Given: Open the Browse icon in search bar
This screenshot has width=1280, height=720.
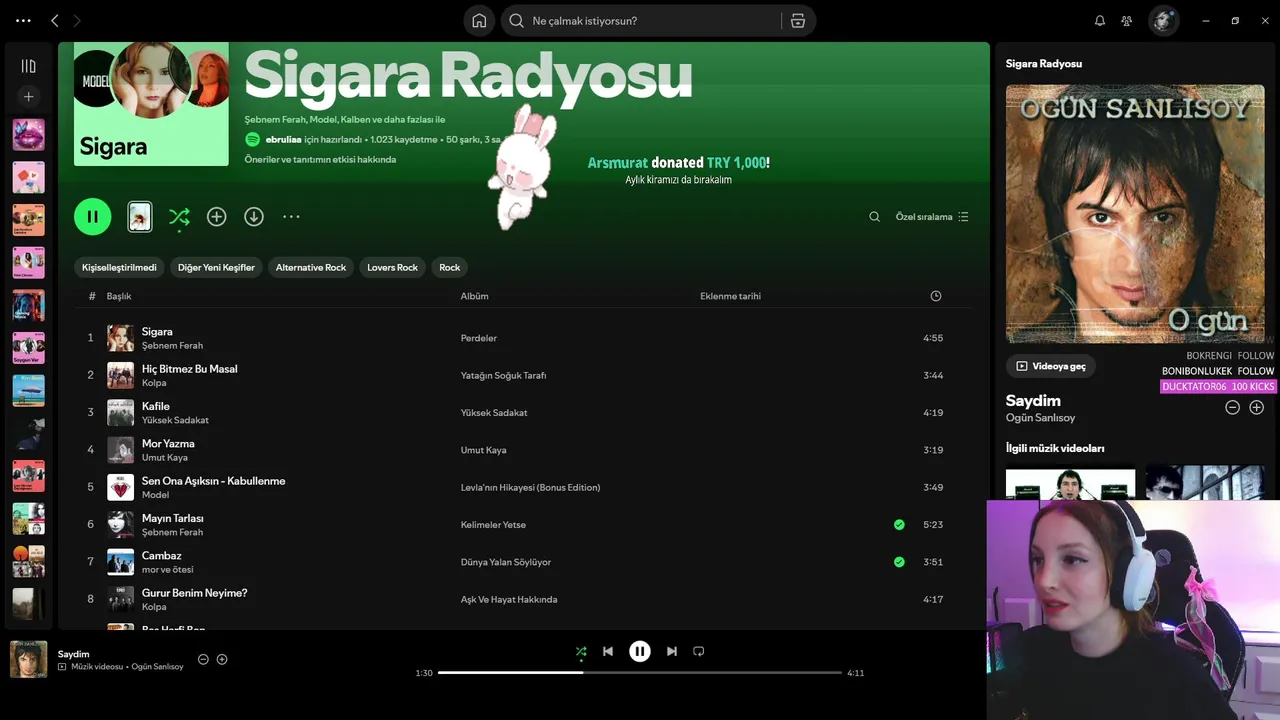Looking at the screenshot, I should click(x=798, y=21).
